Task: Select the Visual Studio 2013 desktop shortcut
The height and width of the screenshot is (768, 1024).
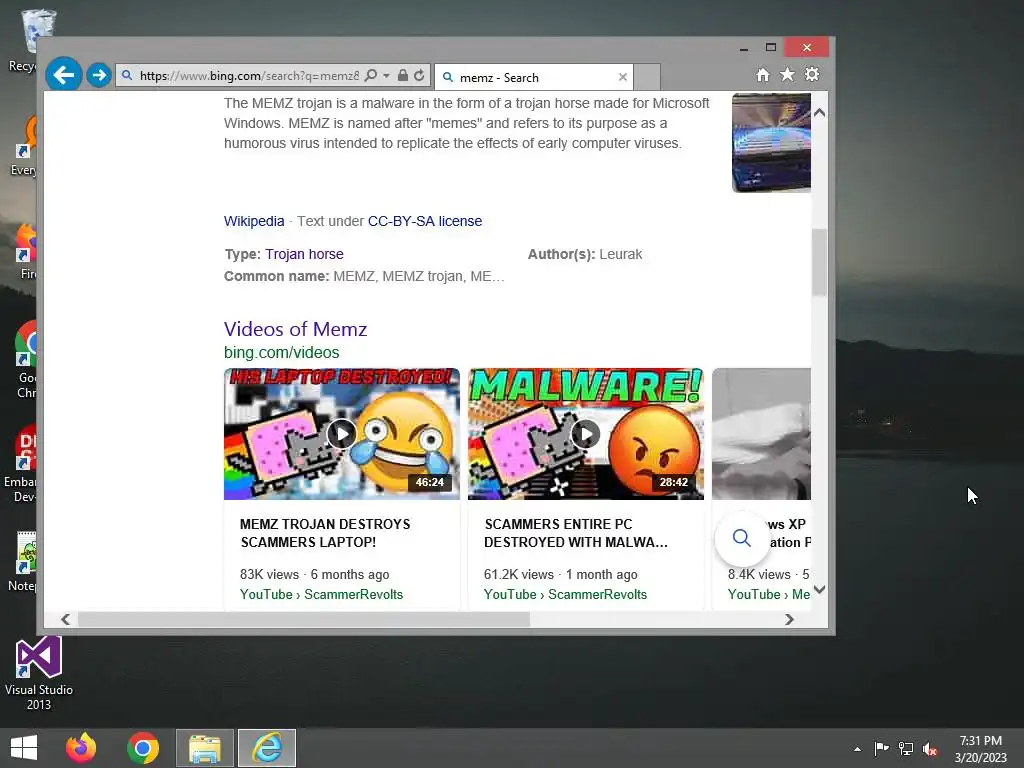Action: pyautogui.click(x=39, y=673)
